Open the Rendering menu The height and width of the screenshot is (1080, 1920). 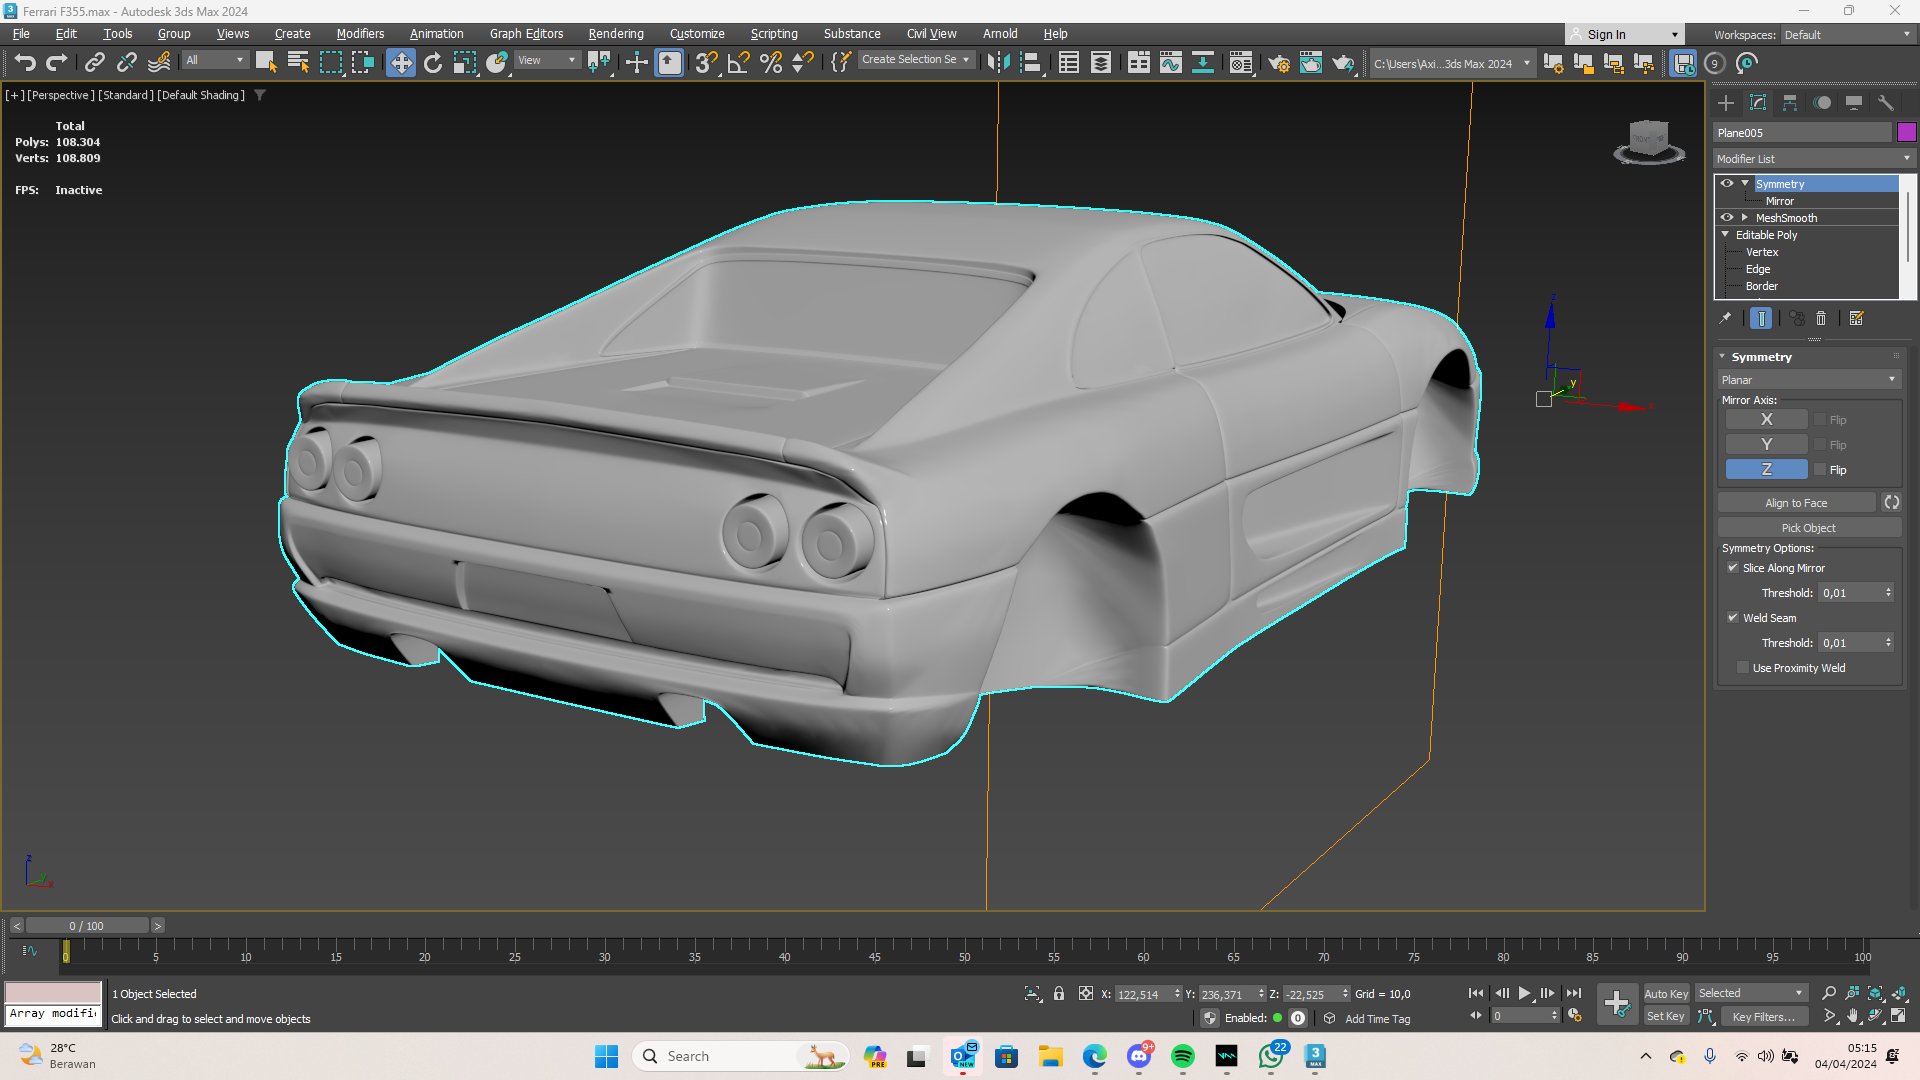tap(615, 34)
